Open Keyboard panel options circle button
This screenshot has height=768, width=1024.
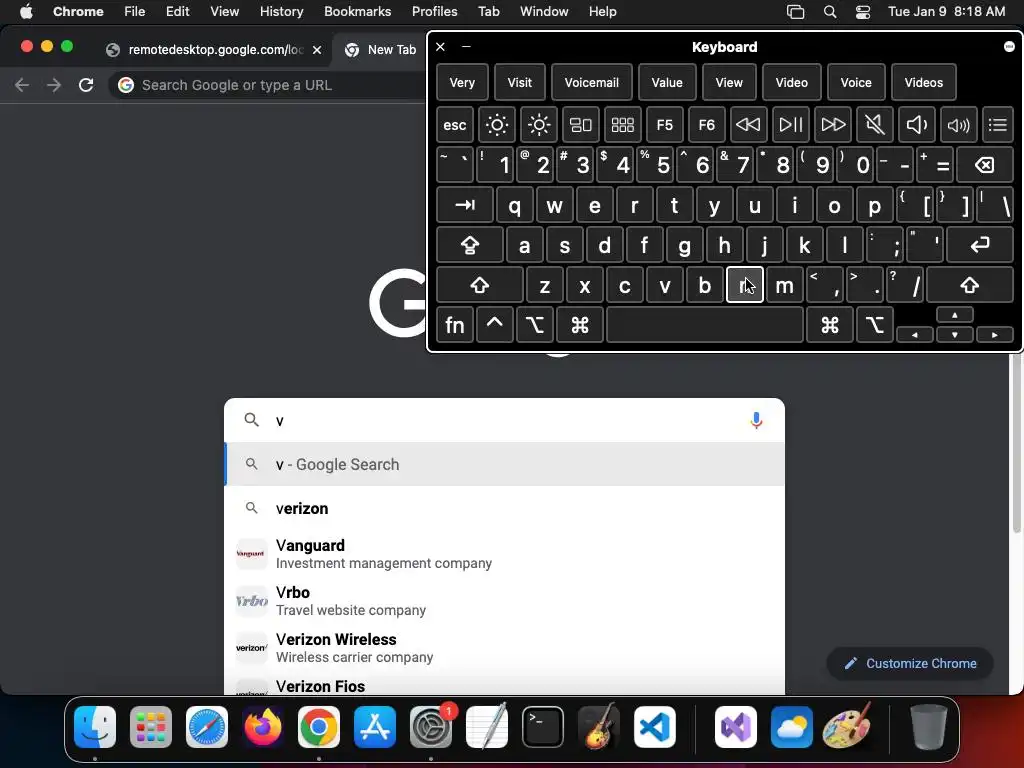pyautogui.click(x=1009, y=46)
